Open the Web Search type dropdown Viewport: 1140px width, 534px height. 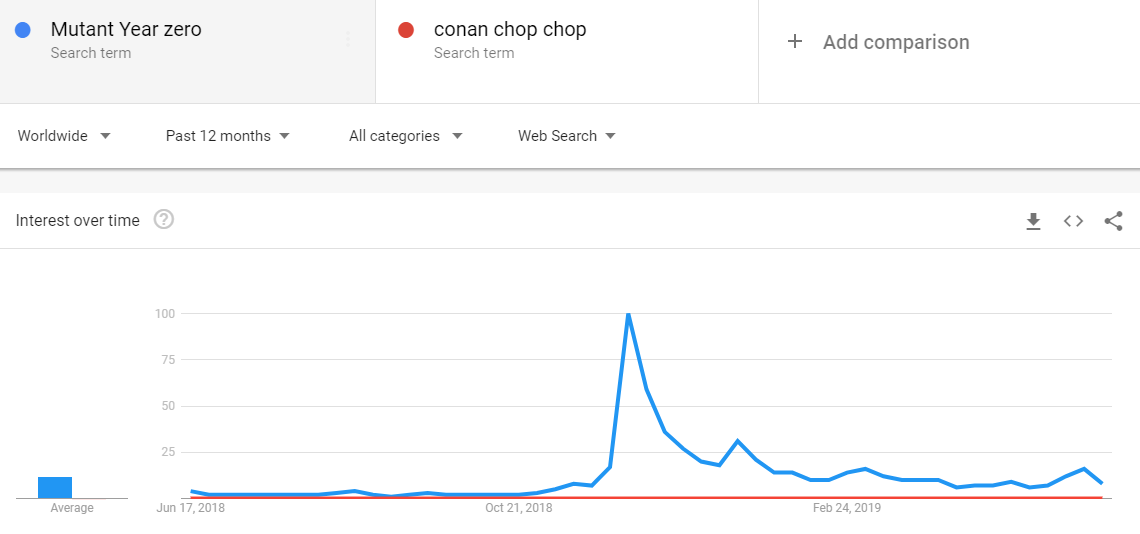pyautogui.click(x=566, y=136)
